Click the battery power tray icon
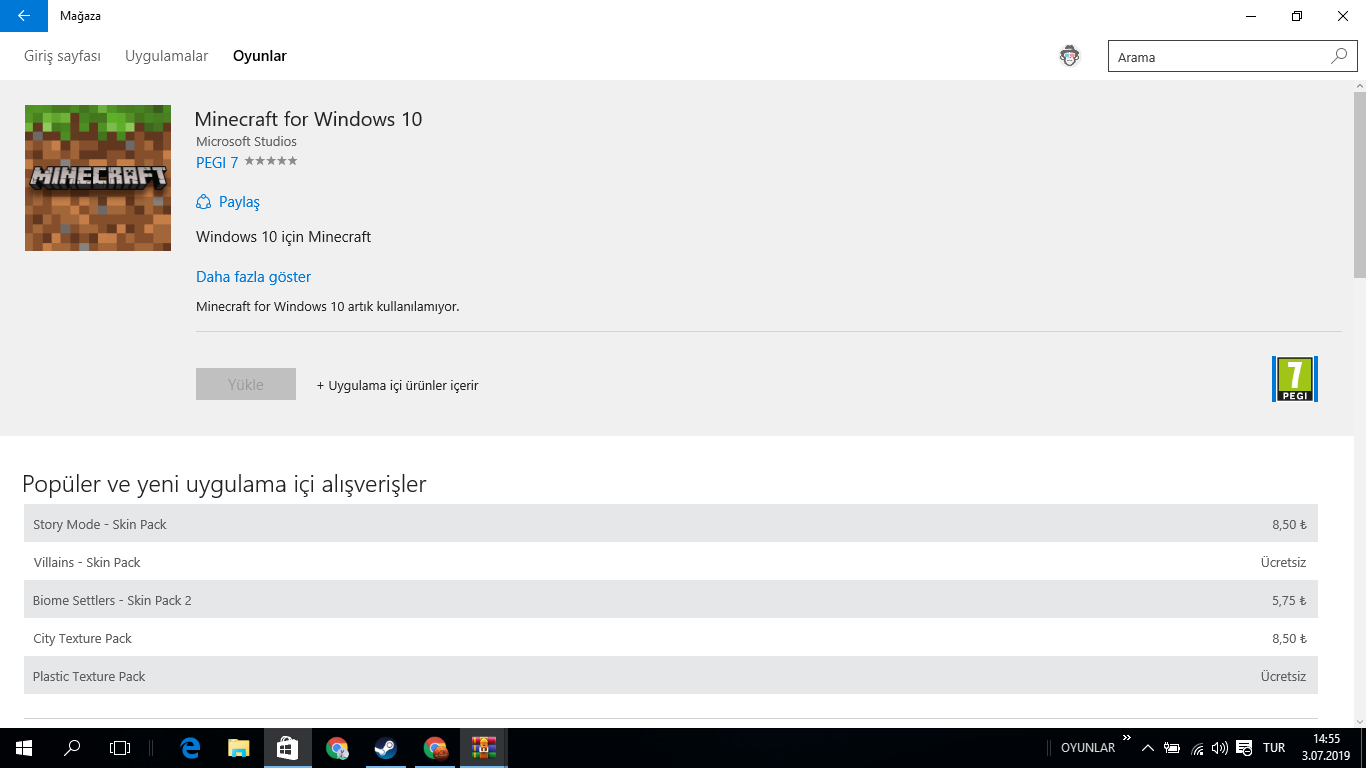This screenshot has width=1366, height=768. click(x=1172, y=748)
